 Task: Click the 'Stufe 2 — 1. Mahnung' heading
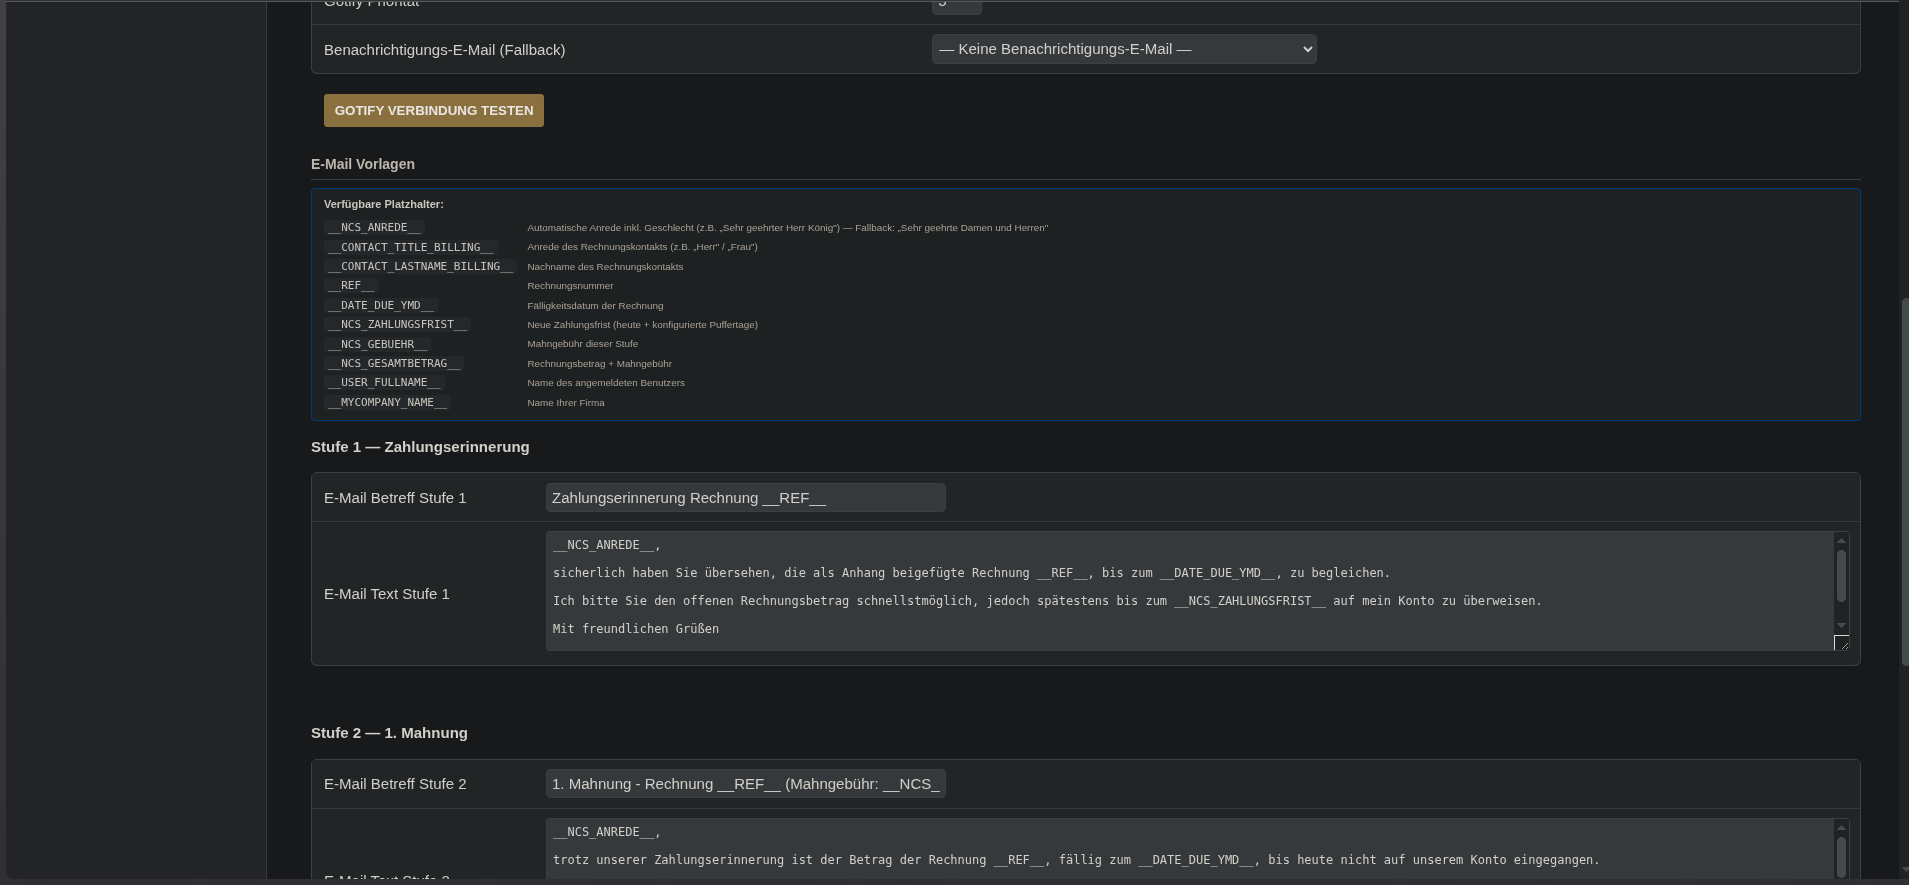click(389, 733)
